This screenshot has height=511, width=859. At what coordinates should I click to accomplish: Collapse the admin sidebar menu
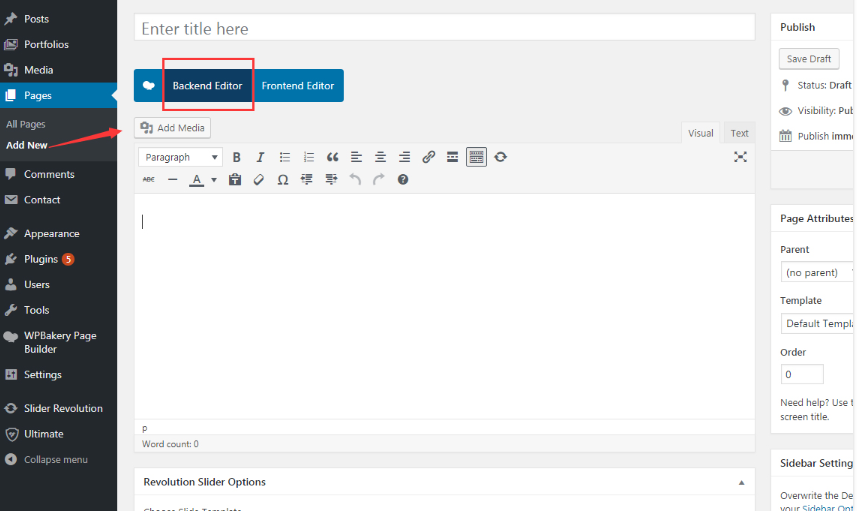tap(55, 460)
